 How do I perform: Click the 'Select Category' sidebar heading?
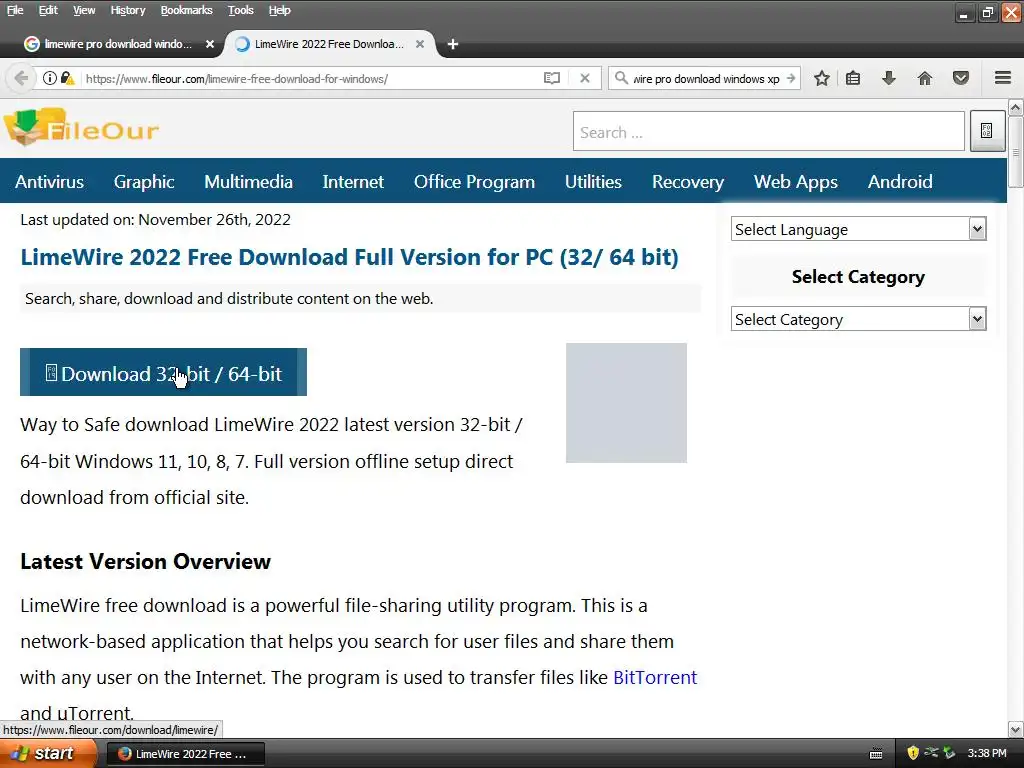tap(858, 277)
